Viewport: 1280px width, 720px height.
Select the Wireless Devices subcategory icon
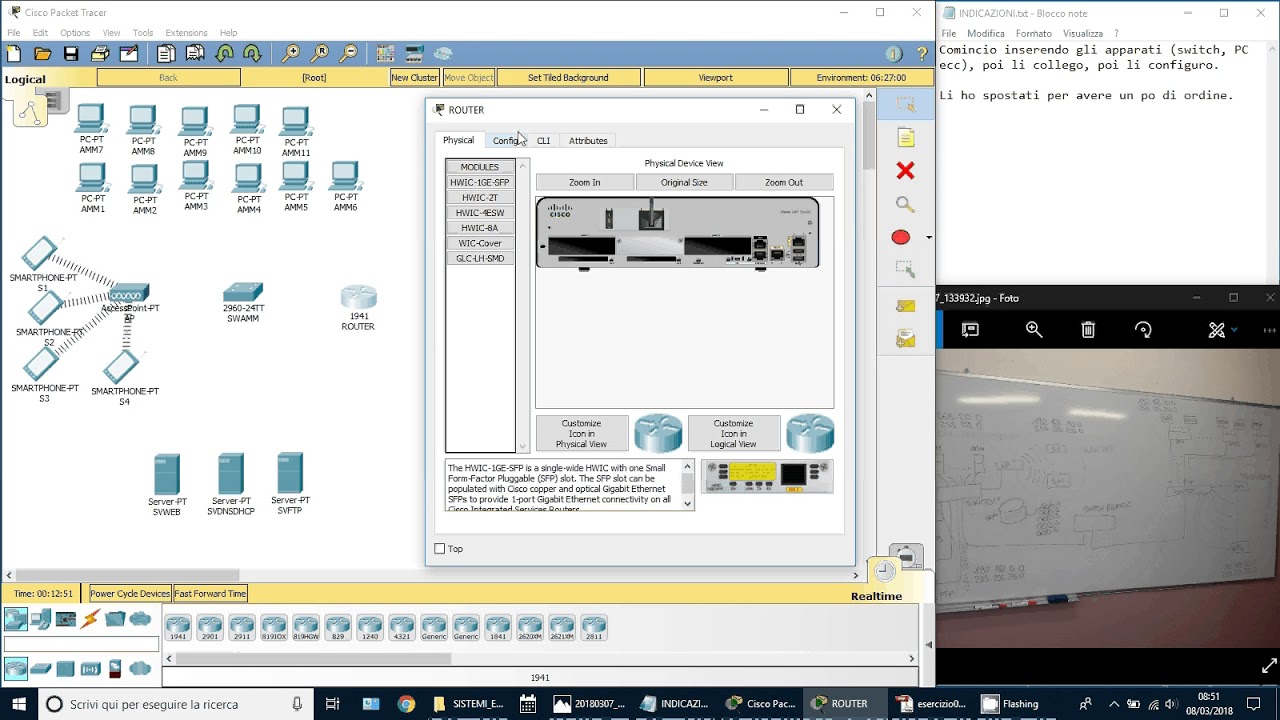[90, 669]
